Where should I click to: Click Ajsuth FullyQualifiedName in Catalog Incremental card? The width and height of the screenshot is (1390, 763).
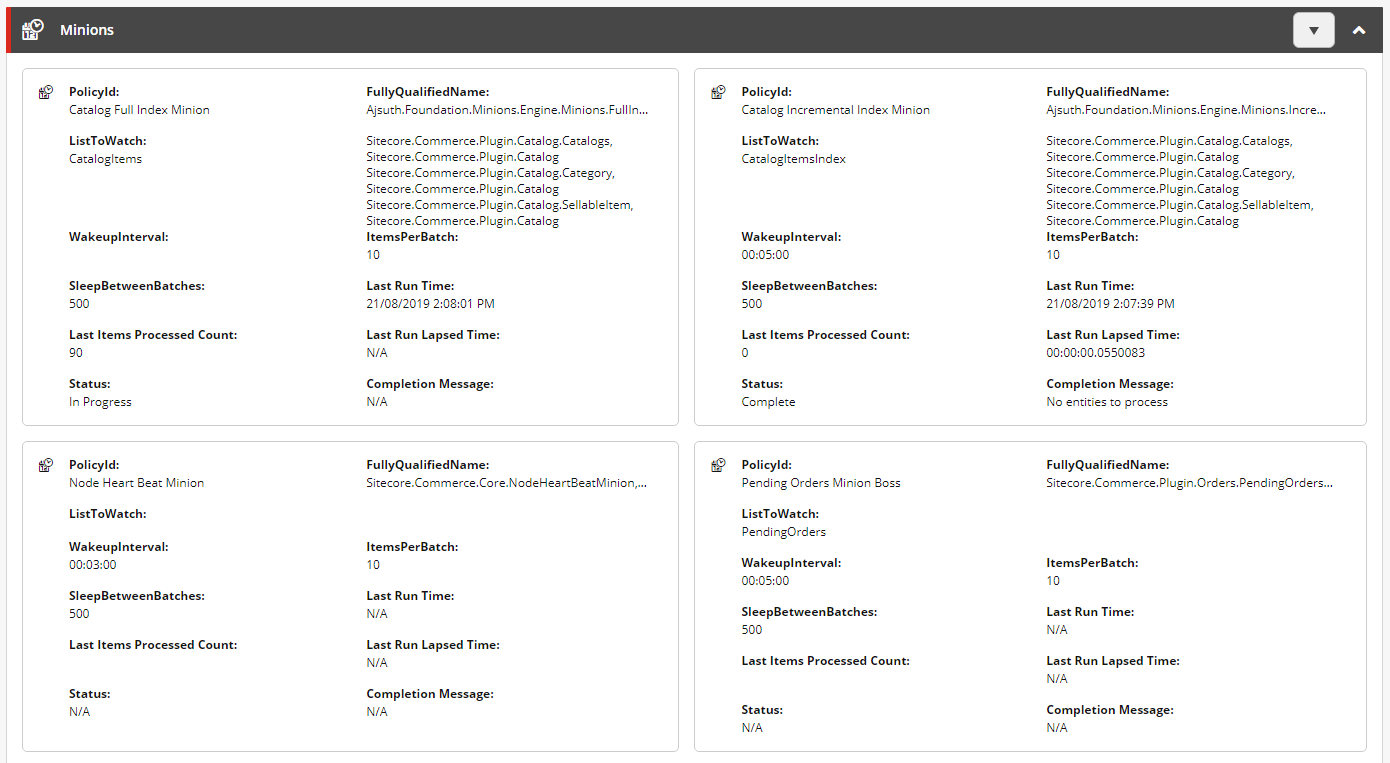(1187, 110)
